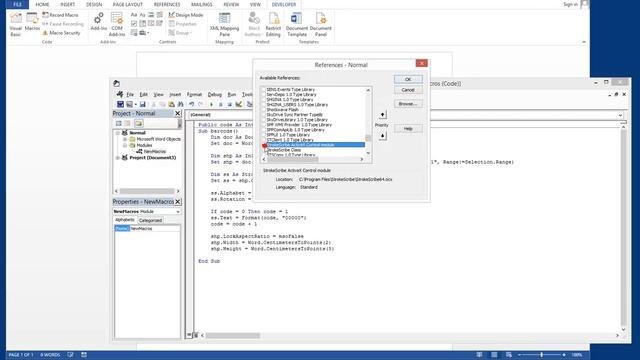Move reference up with Priority up arrow
This screenshot has height=360, width=640.
(382, 115)
